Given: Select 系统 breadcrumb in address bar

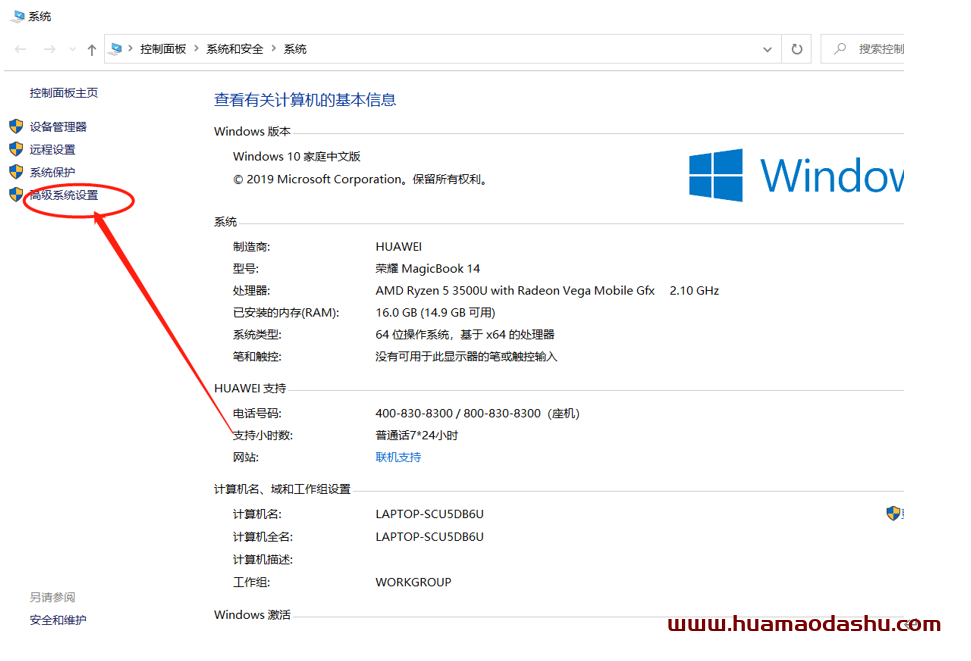Looking at the screenshot, I should pos(295,49).
